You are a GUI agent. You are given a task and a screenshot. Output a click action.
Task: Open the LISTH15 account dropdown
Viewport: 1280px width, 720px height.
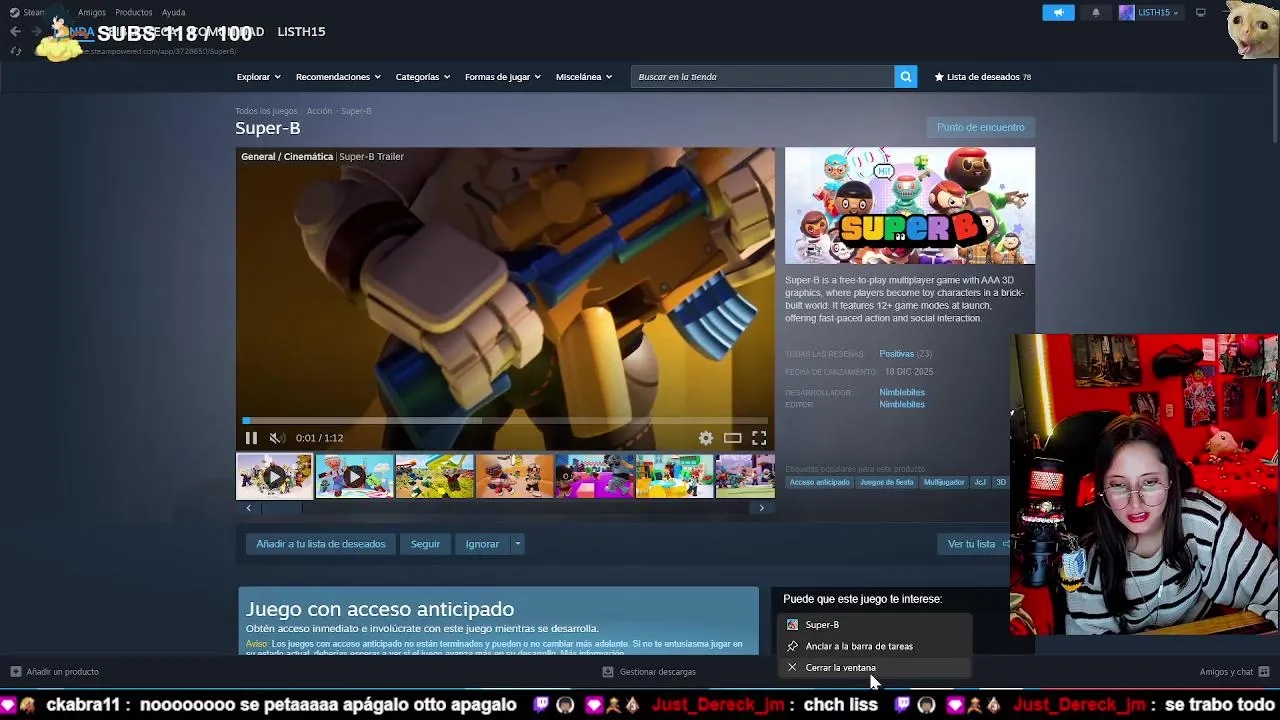(1150, 12)
